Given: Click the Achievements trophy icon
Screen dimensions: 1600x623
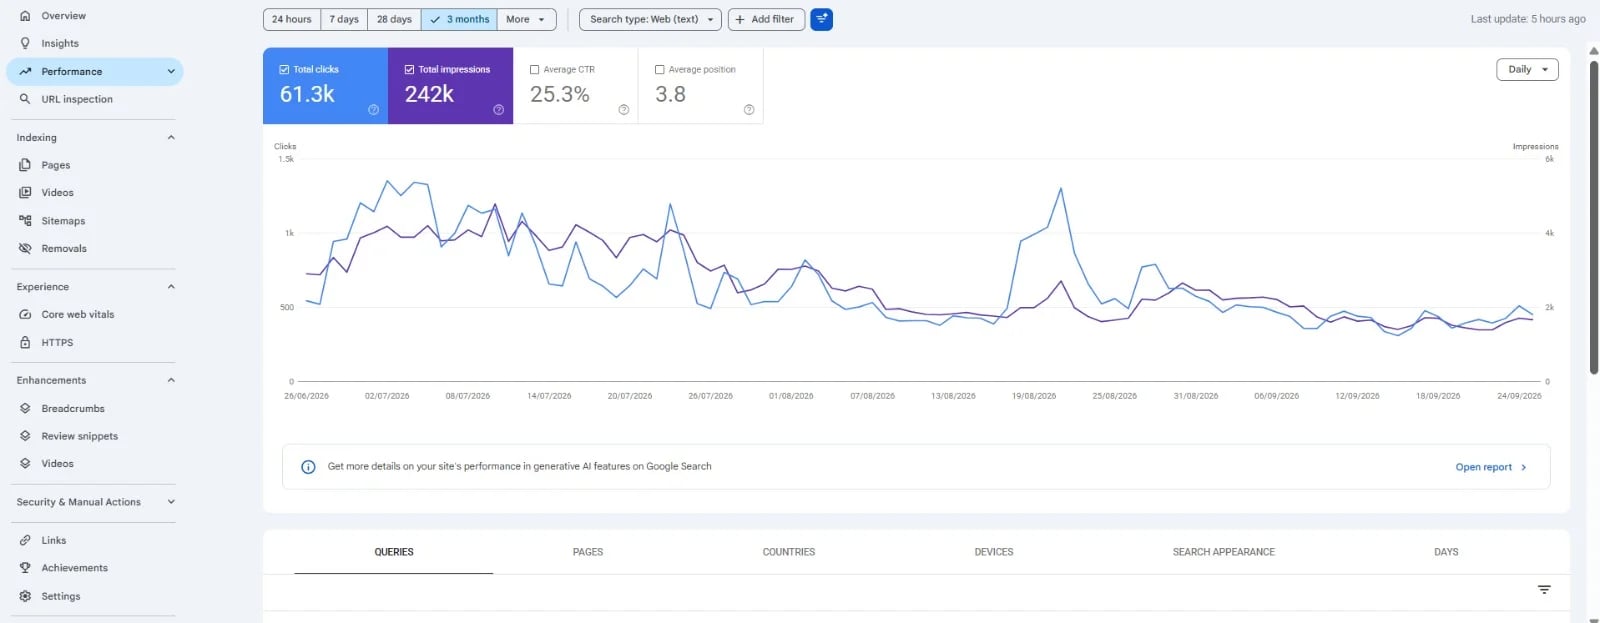Looking at the screenshot, I should tap(25, 567).
